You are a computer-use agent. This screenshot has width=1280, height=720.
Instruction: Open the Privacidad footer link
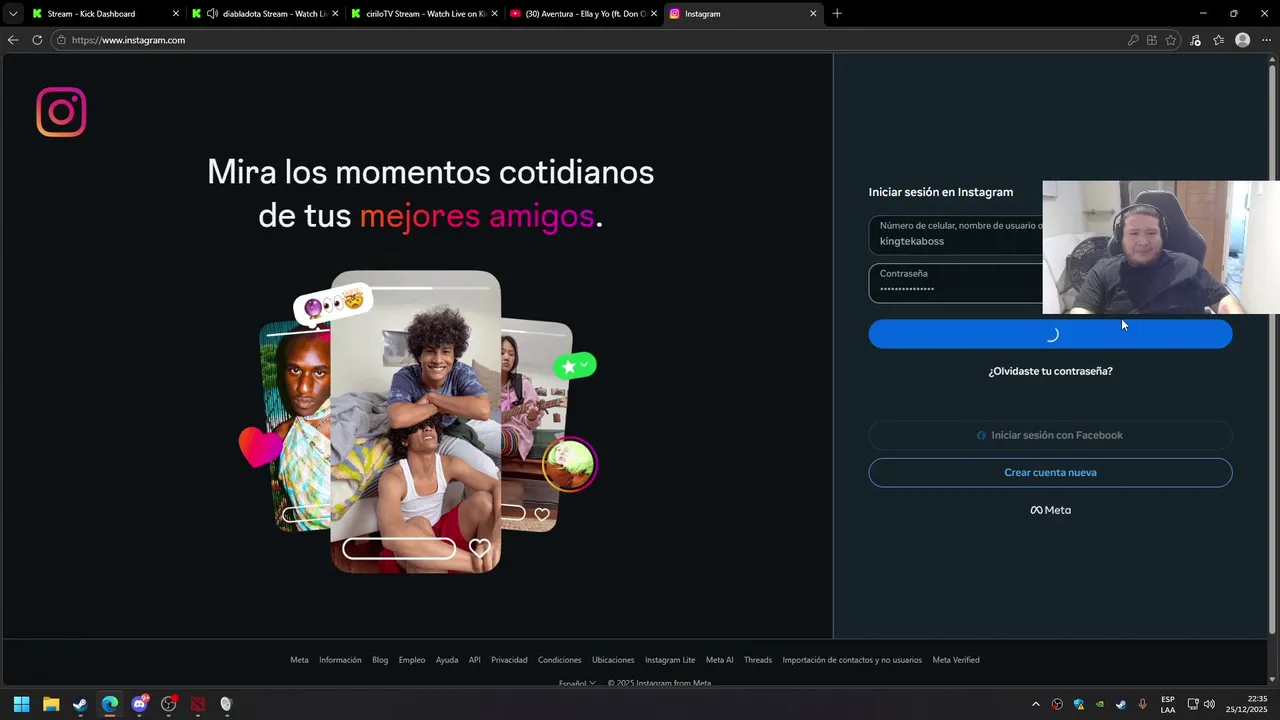point(509,660)
